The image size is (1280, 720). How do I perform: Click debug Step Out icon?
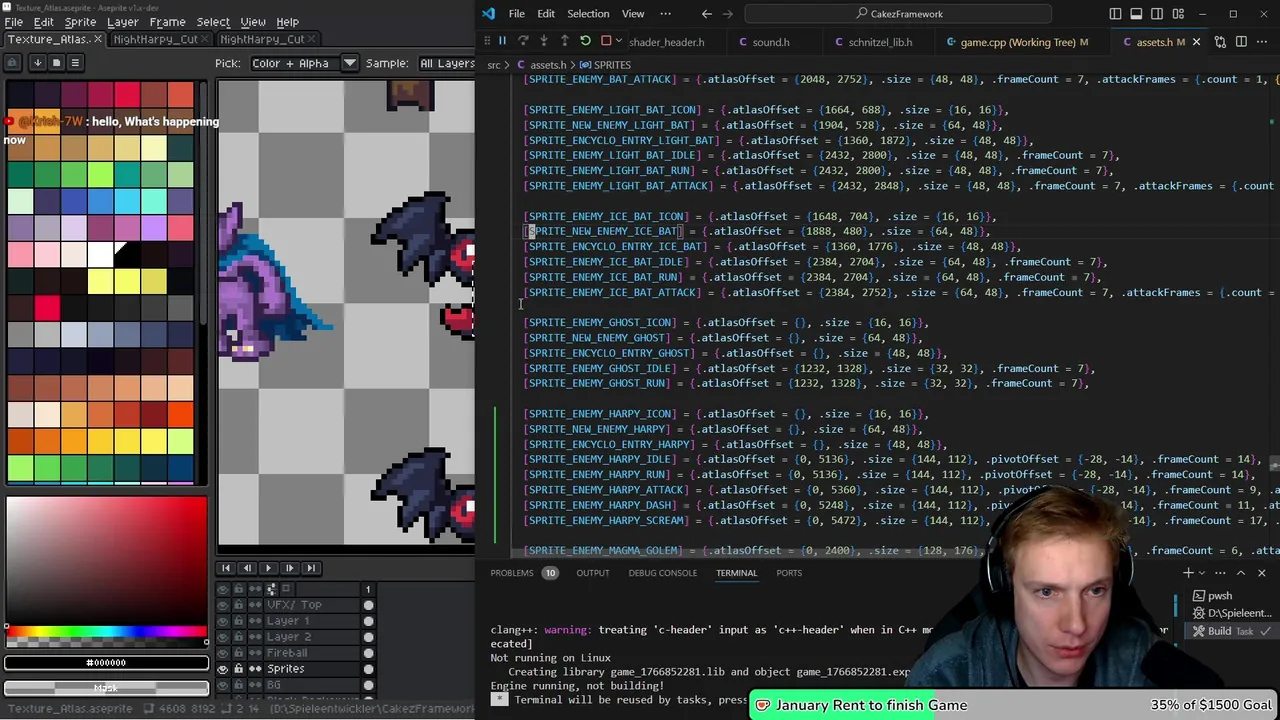pos(565,41)
